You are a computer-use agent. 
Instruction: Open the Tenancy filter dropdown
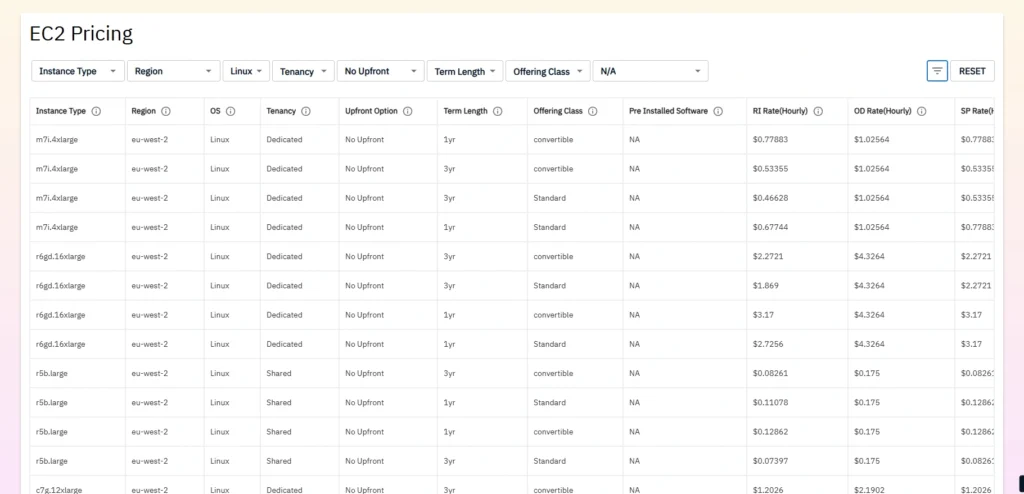click(303, 71)
